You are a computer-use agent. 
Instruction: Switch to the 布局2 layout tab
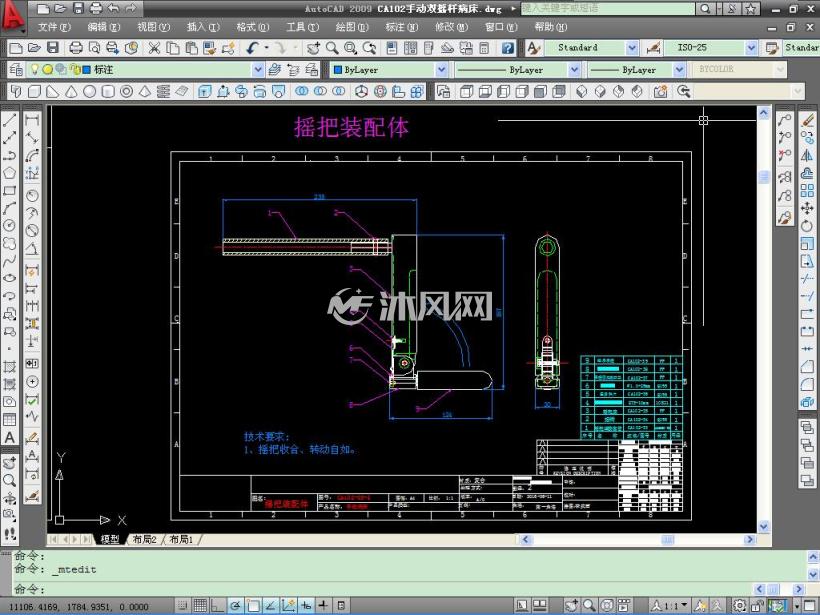(x=144, y=539)
